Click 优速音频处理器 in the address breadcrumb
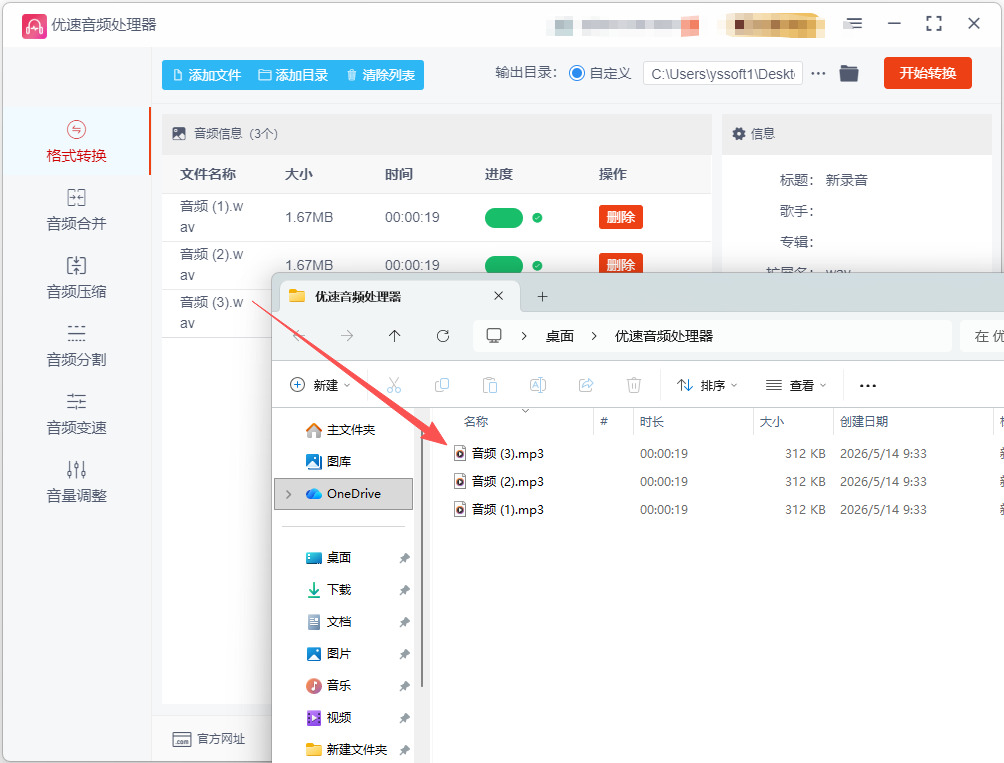Viewport: 1004px width, 763px height. 663,336
